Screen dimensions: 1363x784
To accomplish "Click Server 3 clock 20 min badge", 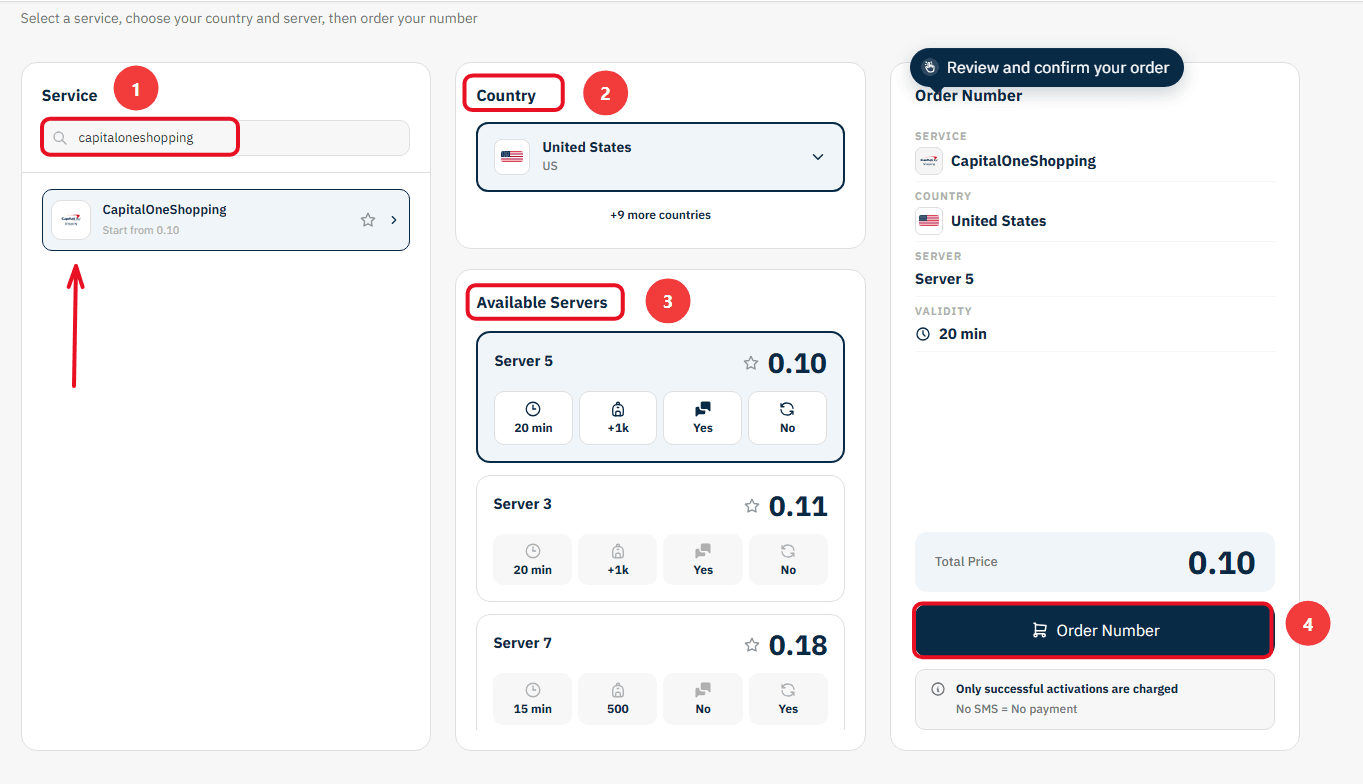I will (x=533, y=559).
